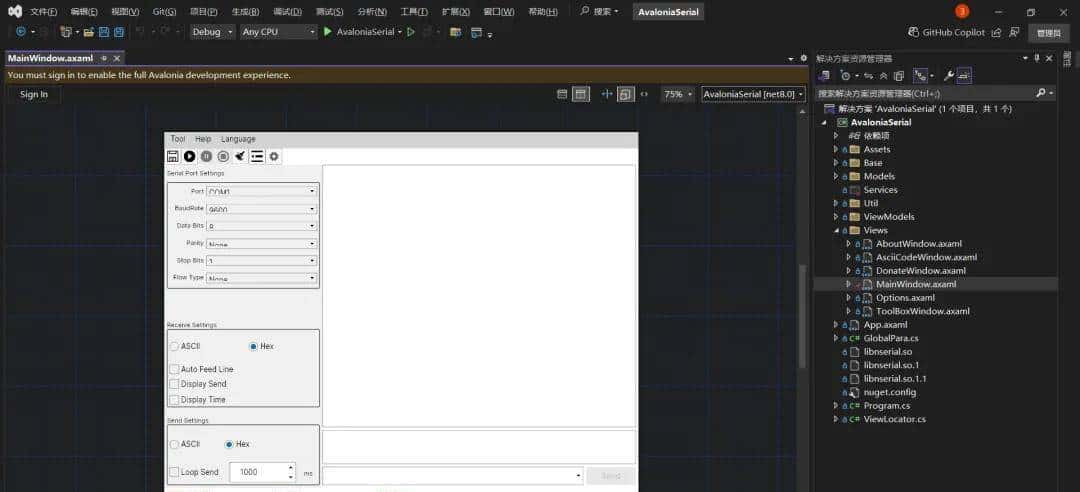1080x492 pixels.
Task: Open the Any CPU platform dropdown
Action: click(279, 32)
